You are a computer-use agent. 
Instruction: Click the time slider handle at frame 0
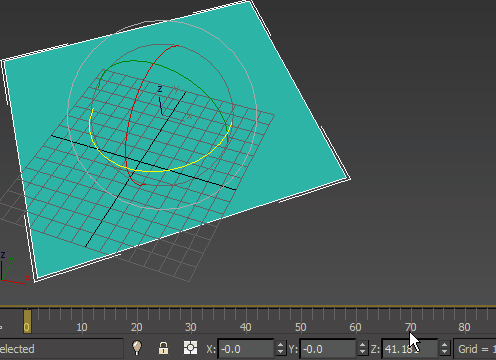27,321
